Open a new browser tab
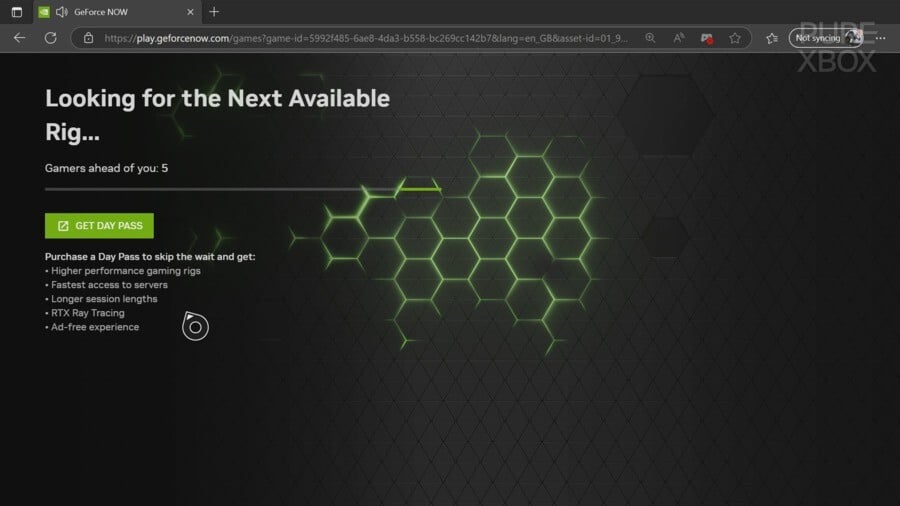This screenshot has width=900, height=506. tap(214, 11)
